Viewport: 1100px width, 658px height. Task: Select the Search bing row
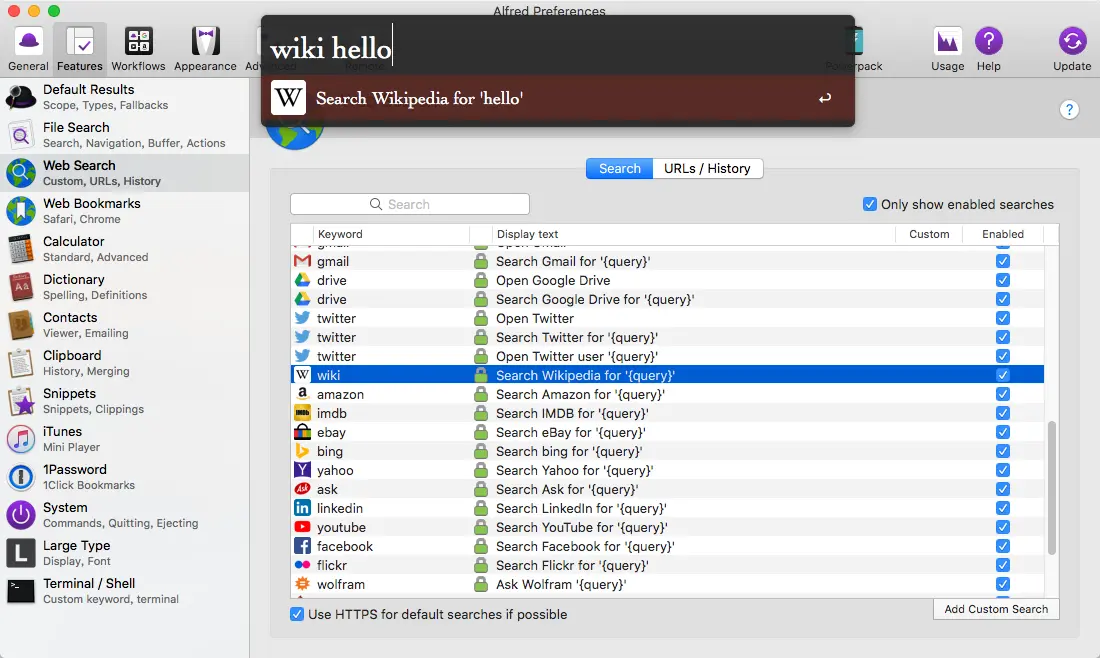pyautogui.click(x=667, y=451)
